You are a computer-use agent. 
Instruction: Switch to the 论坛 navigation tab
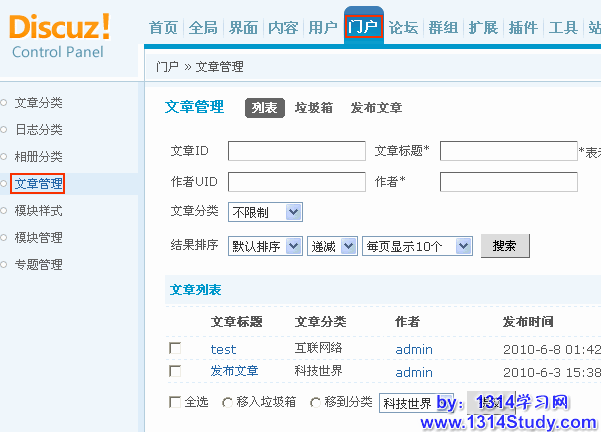coord(403,28)
